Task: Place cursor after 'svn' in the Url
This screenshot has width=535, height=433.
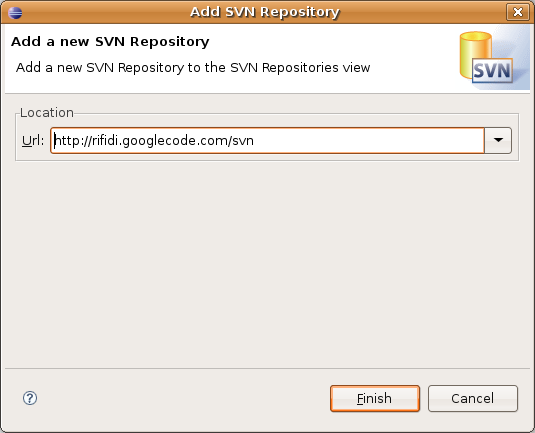Action: pyautogui.click(x=254, y=141)
